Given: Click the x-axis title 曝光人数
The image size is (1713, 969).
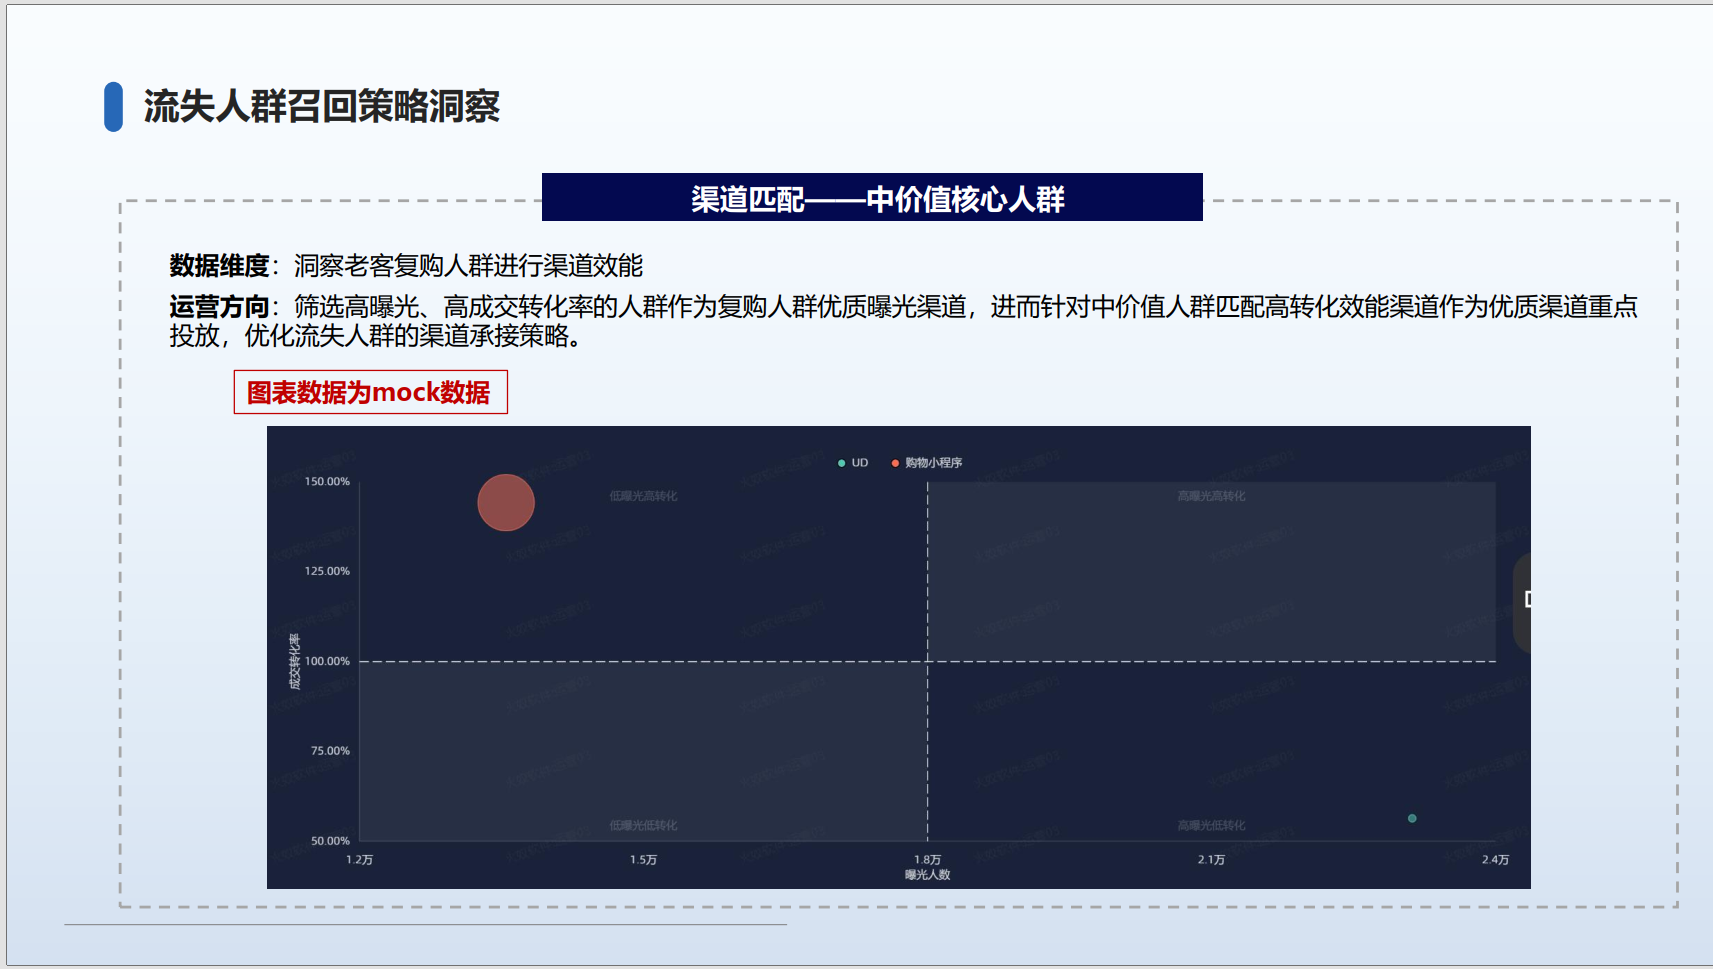Looking at the screenshot, I should click(x=928, y=875).
